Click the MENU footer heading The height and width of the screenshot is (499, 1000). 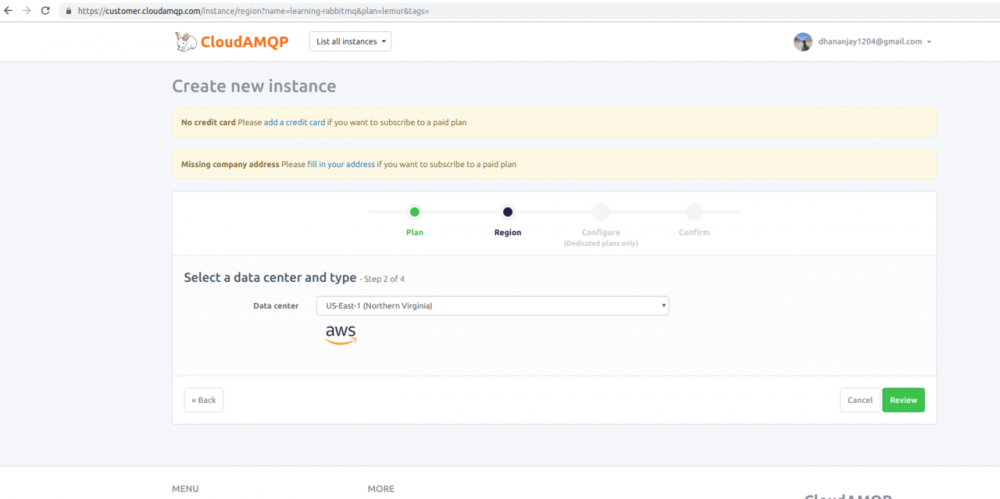[185, 489]
